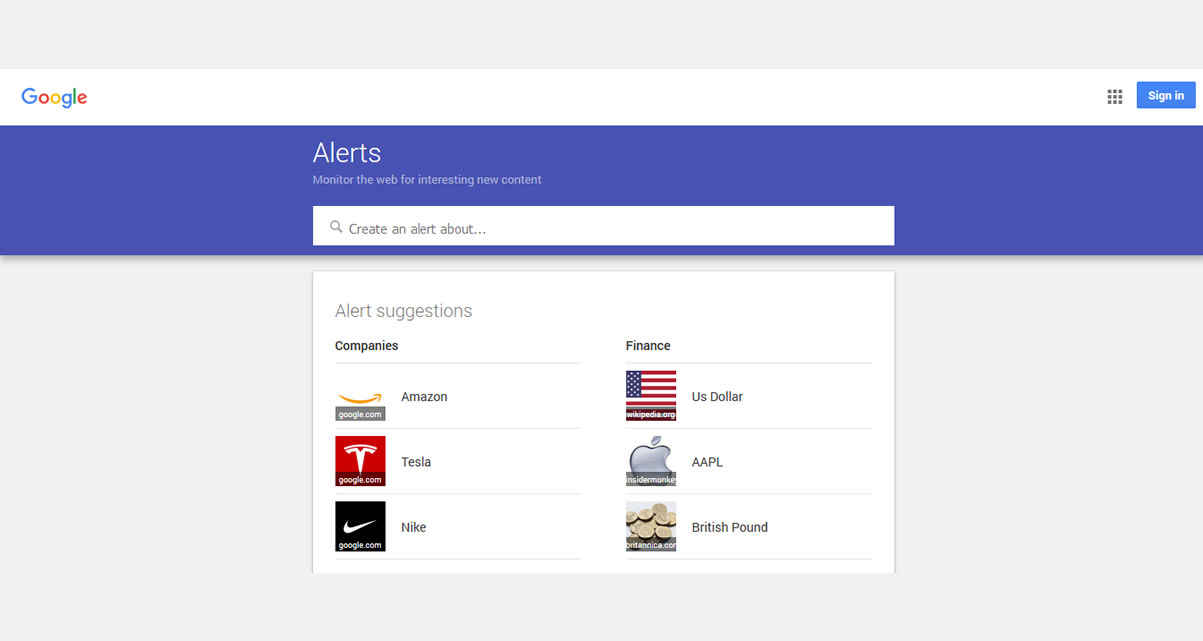Select the Tesla alert suggestion
This screenshot has width=1203, height=641.
pyautogui.click(x=458, y=461)
